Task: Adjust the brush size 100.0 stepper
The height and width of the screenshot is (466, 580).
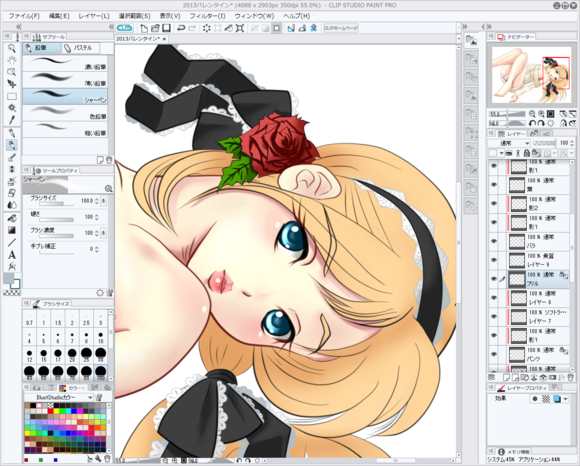Action: click(x=97, y=201)
